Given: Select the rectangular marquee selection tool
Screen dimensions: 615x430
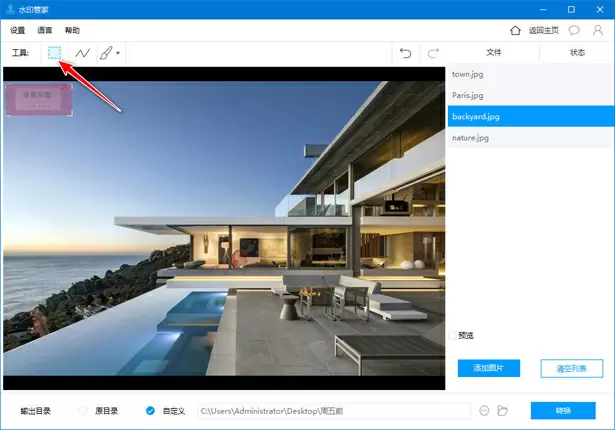Looking at the screenshot, I should click(55, 53).
